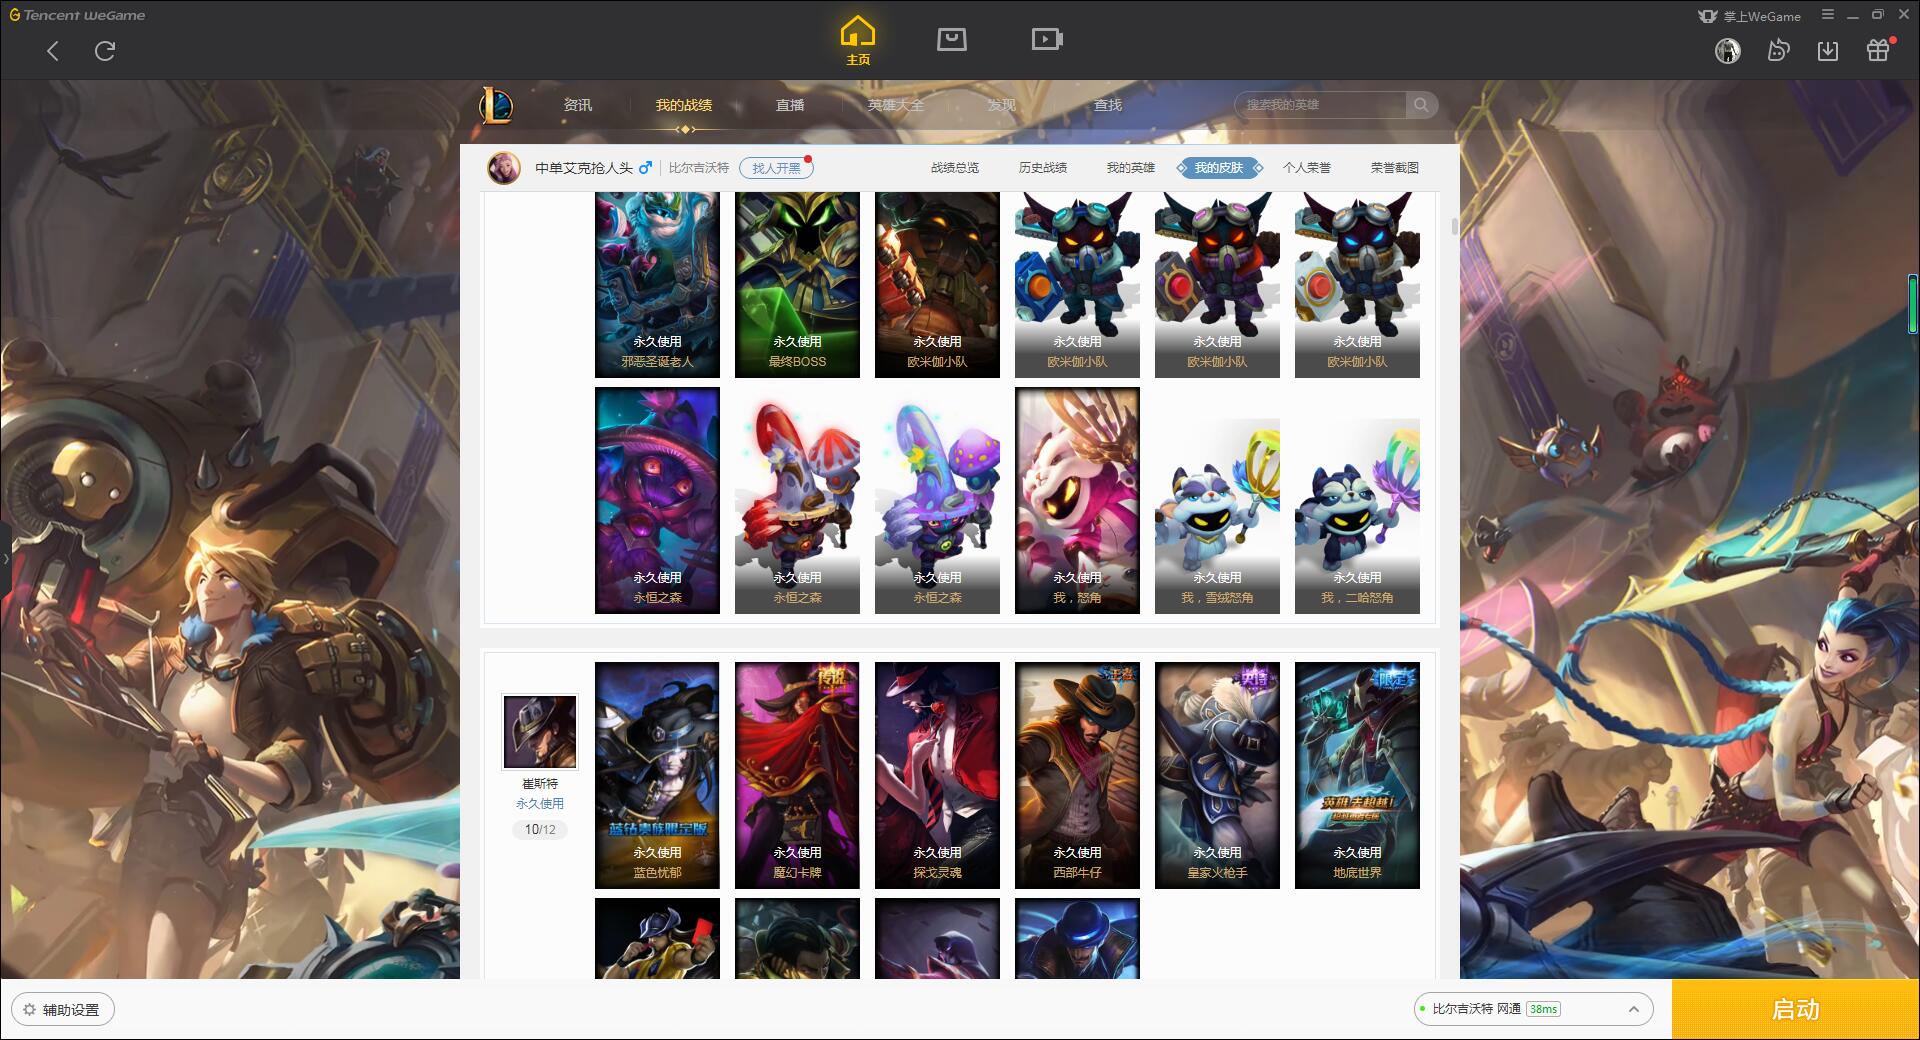The width and height of the screenshot is (1920, 1040).
Task: Click the 找人开黑 button
Action: pos(776,168)
